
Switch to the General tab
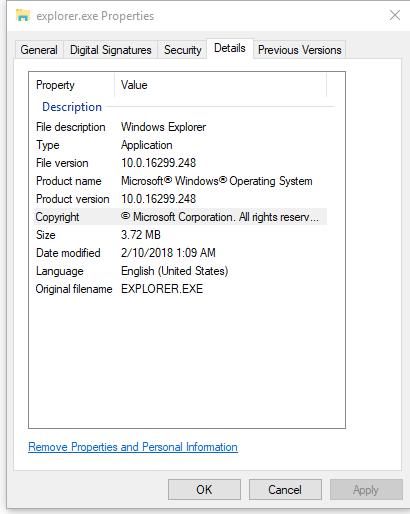[39, 50]
